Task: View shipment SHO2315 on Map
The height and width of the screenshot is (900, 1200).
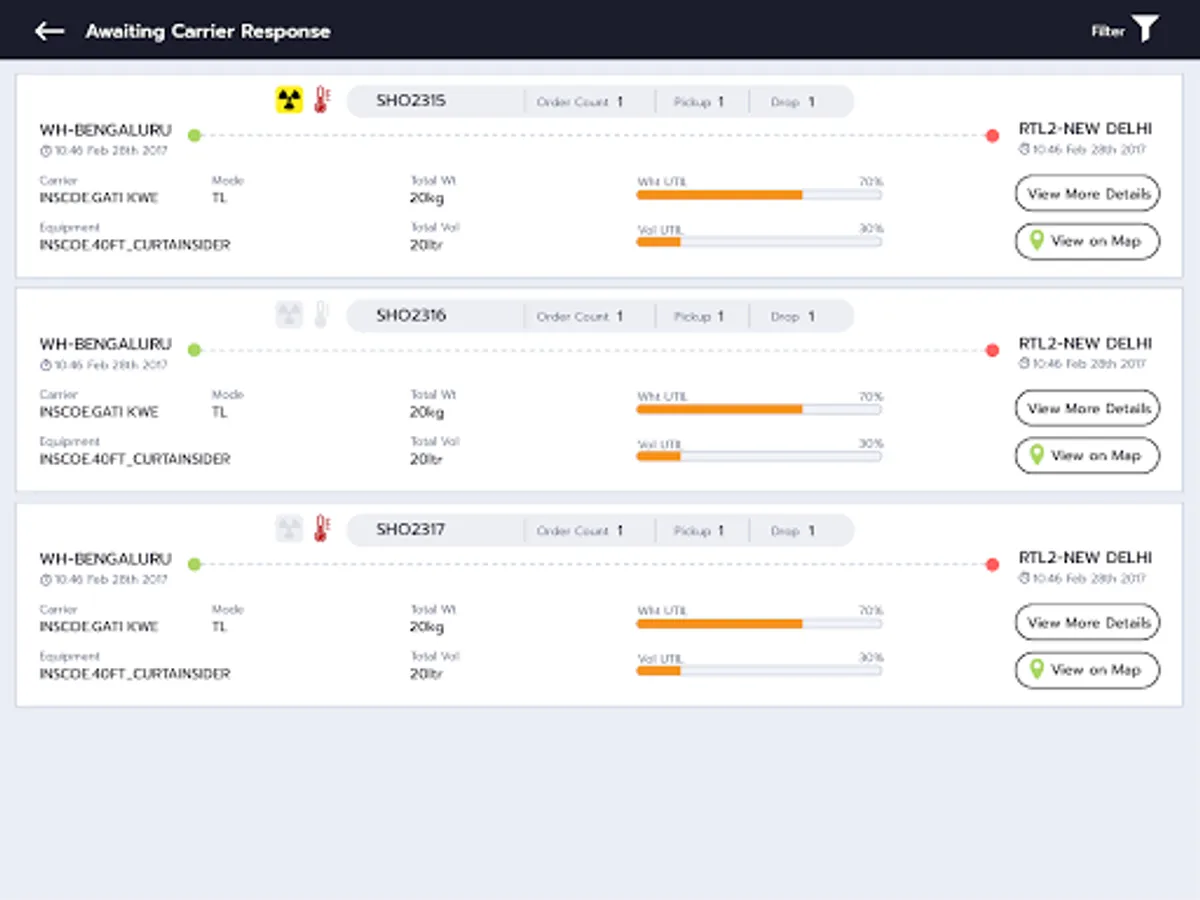Action: coord(1088,241)
